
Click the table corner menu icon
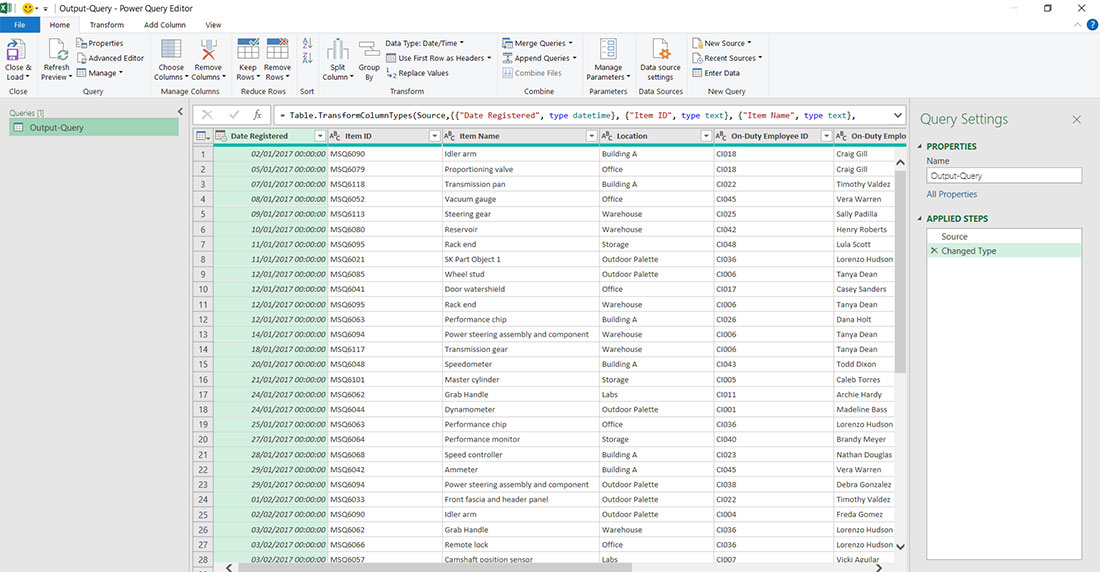[x=203, y=136]
